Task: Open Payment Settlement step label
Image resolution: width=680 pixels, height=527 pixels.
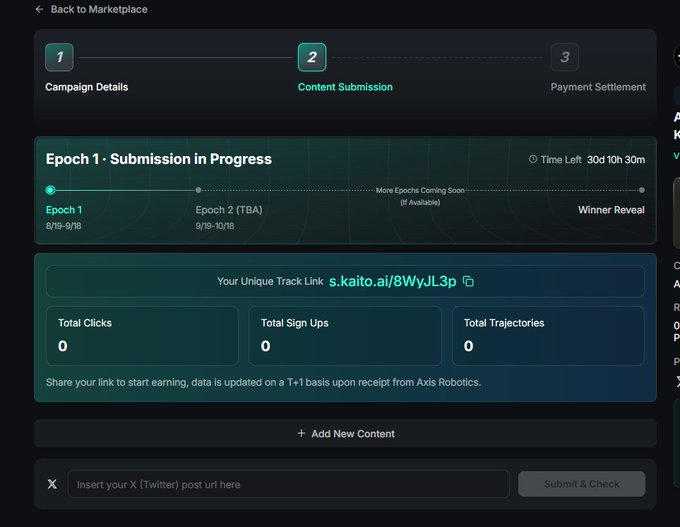Action: pos(598,87)
